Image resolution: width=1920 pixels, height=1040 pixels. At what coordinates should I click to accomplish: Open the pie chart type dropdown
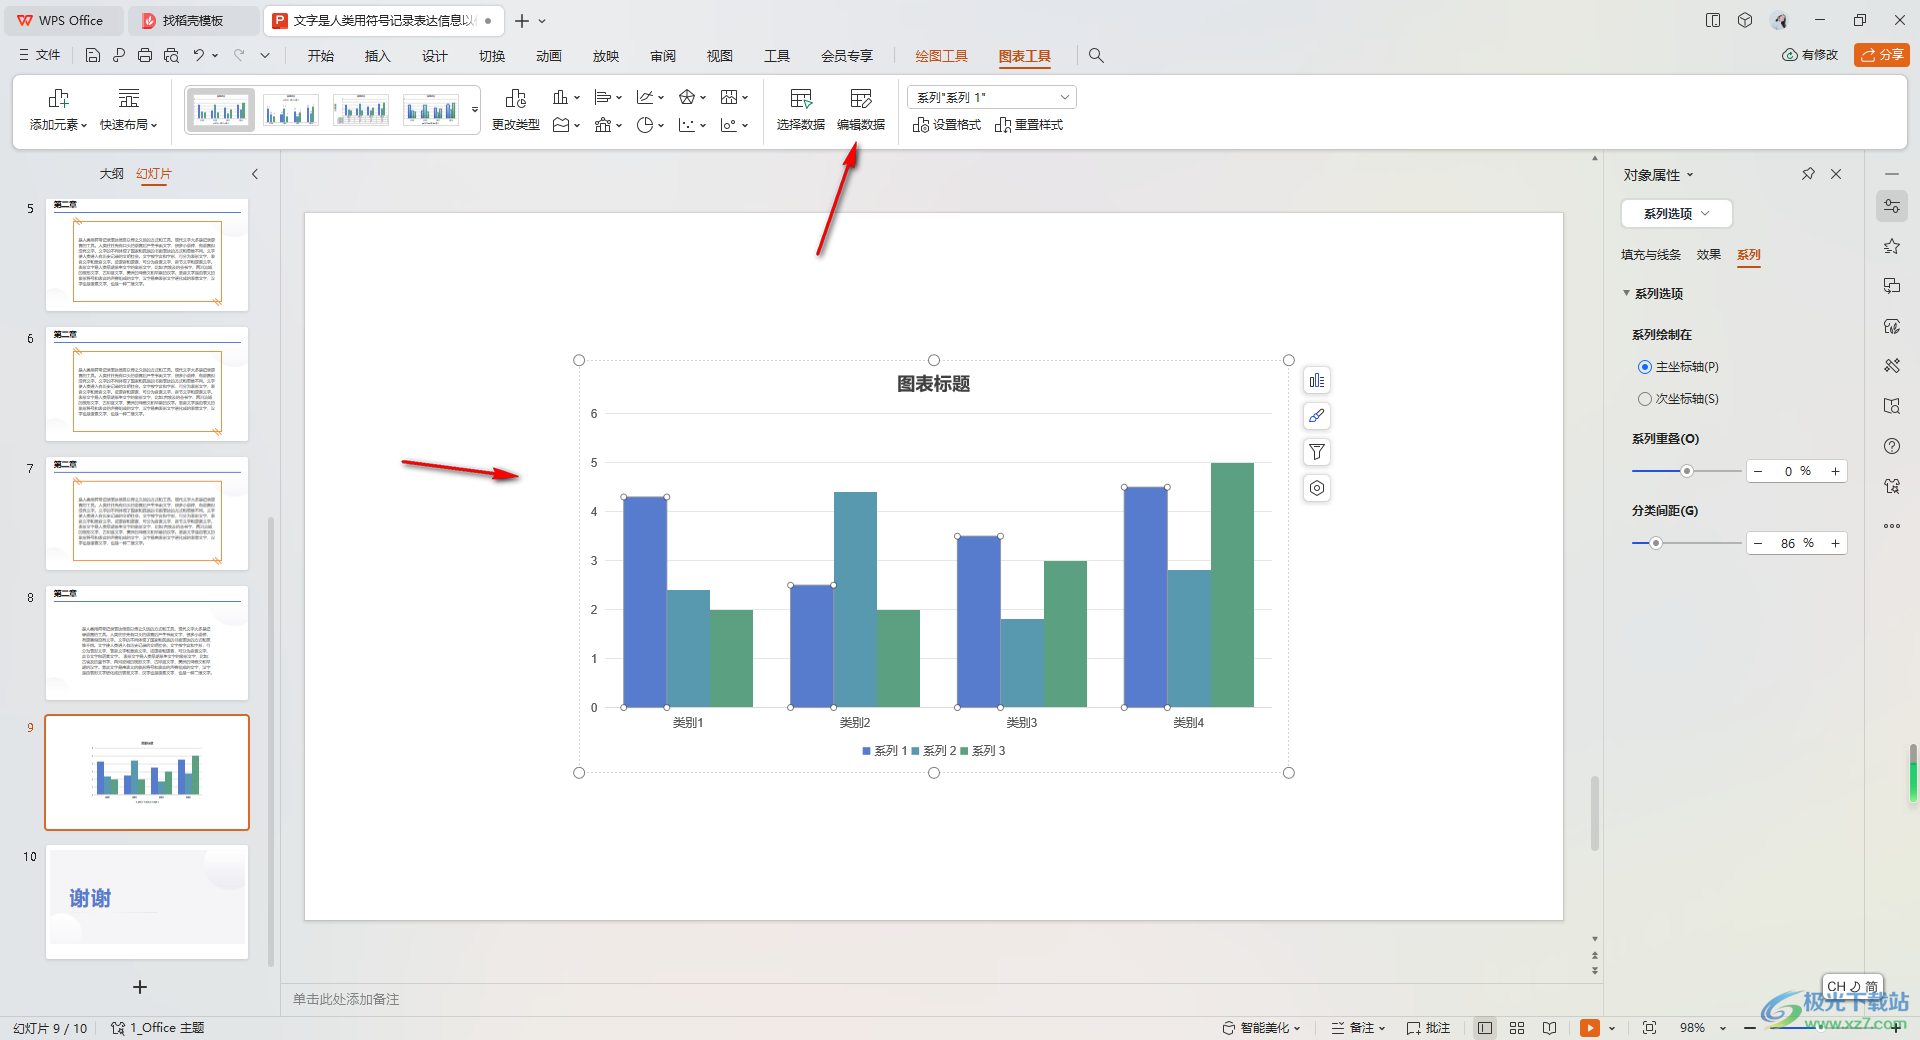[x=650, y=125]
